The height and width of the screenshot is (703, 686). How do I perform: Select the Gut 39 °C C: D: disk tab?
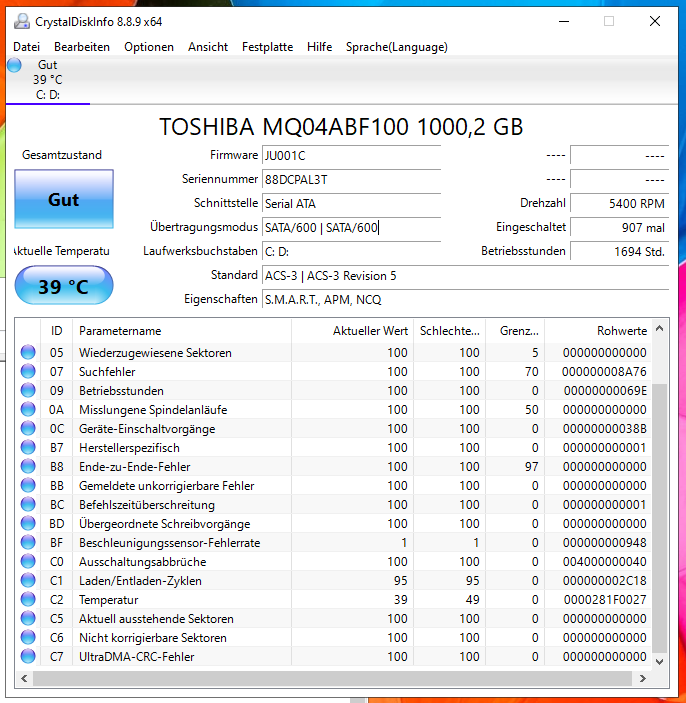tap(48, 80)
